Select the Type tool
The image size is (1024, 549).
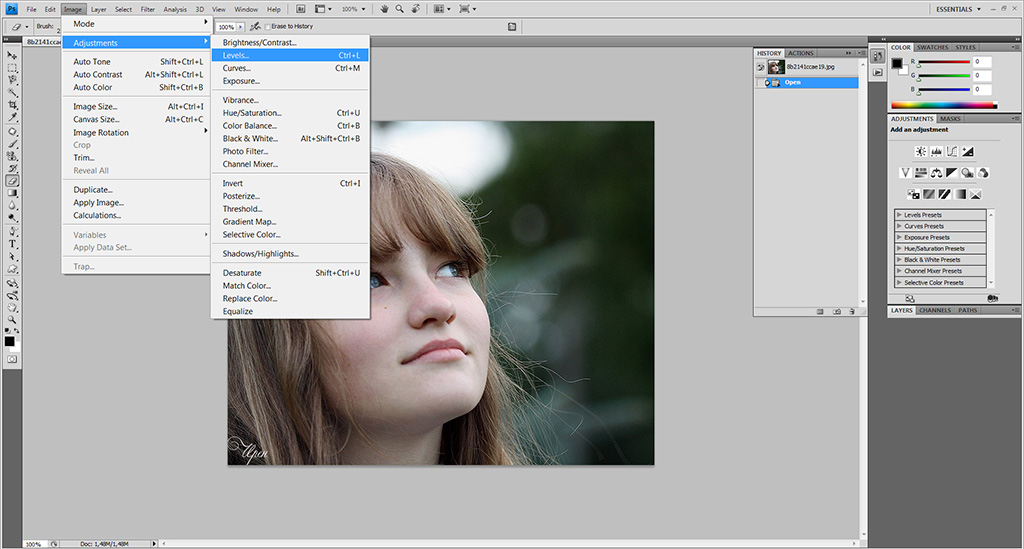click(12, 244)
